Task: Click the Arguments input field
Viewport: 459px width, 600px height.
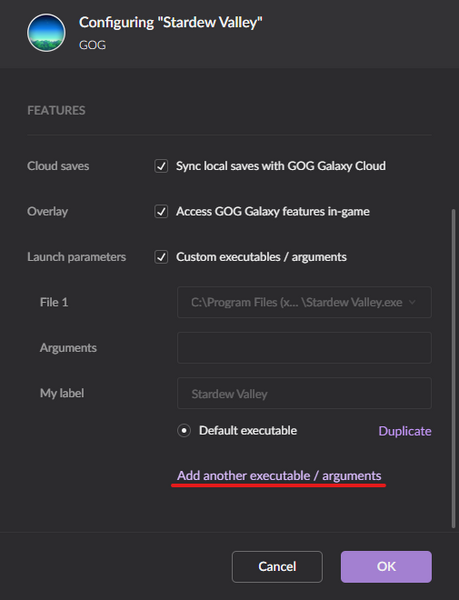Action: (x=304, y=348)
